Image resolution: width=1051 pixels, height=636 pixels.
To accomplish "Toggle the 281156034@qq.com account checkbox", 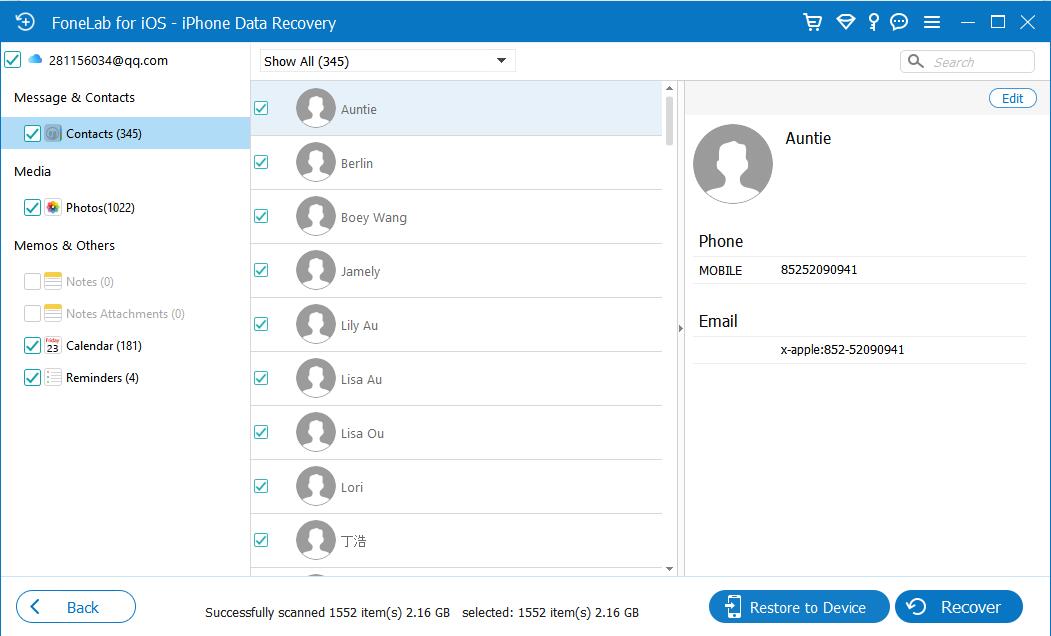I will point(13,60).
